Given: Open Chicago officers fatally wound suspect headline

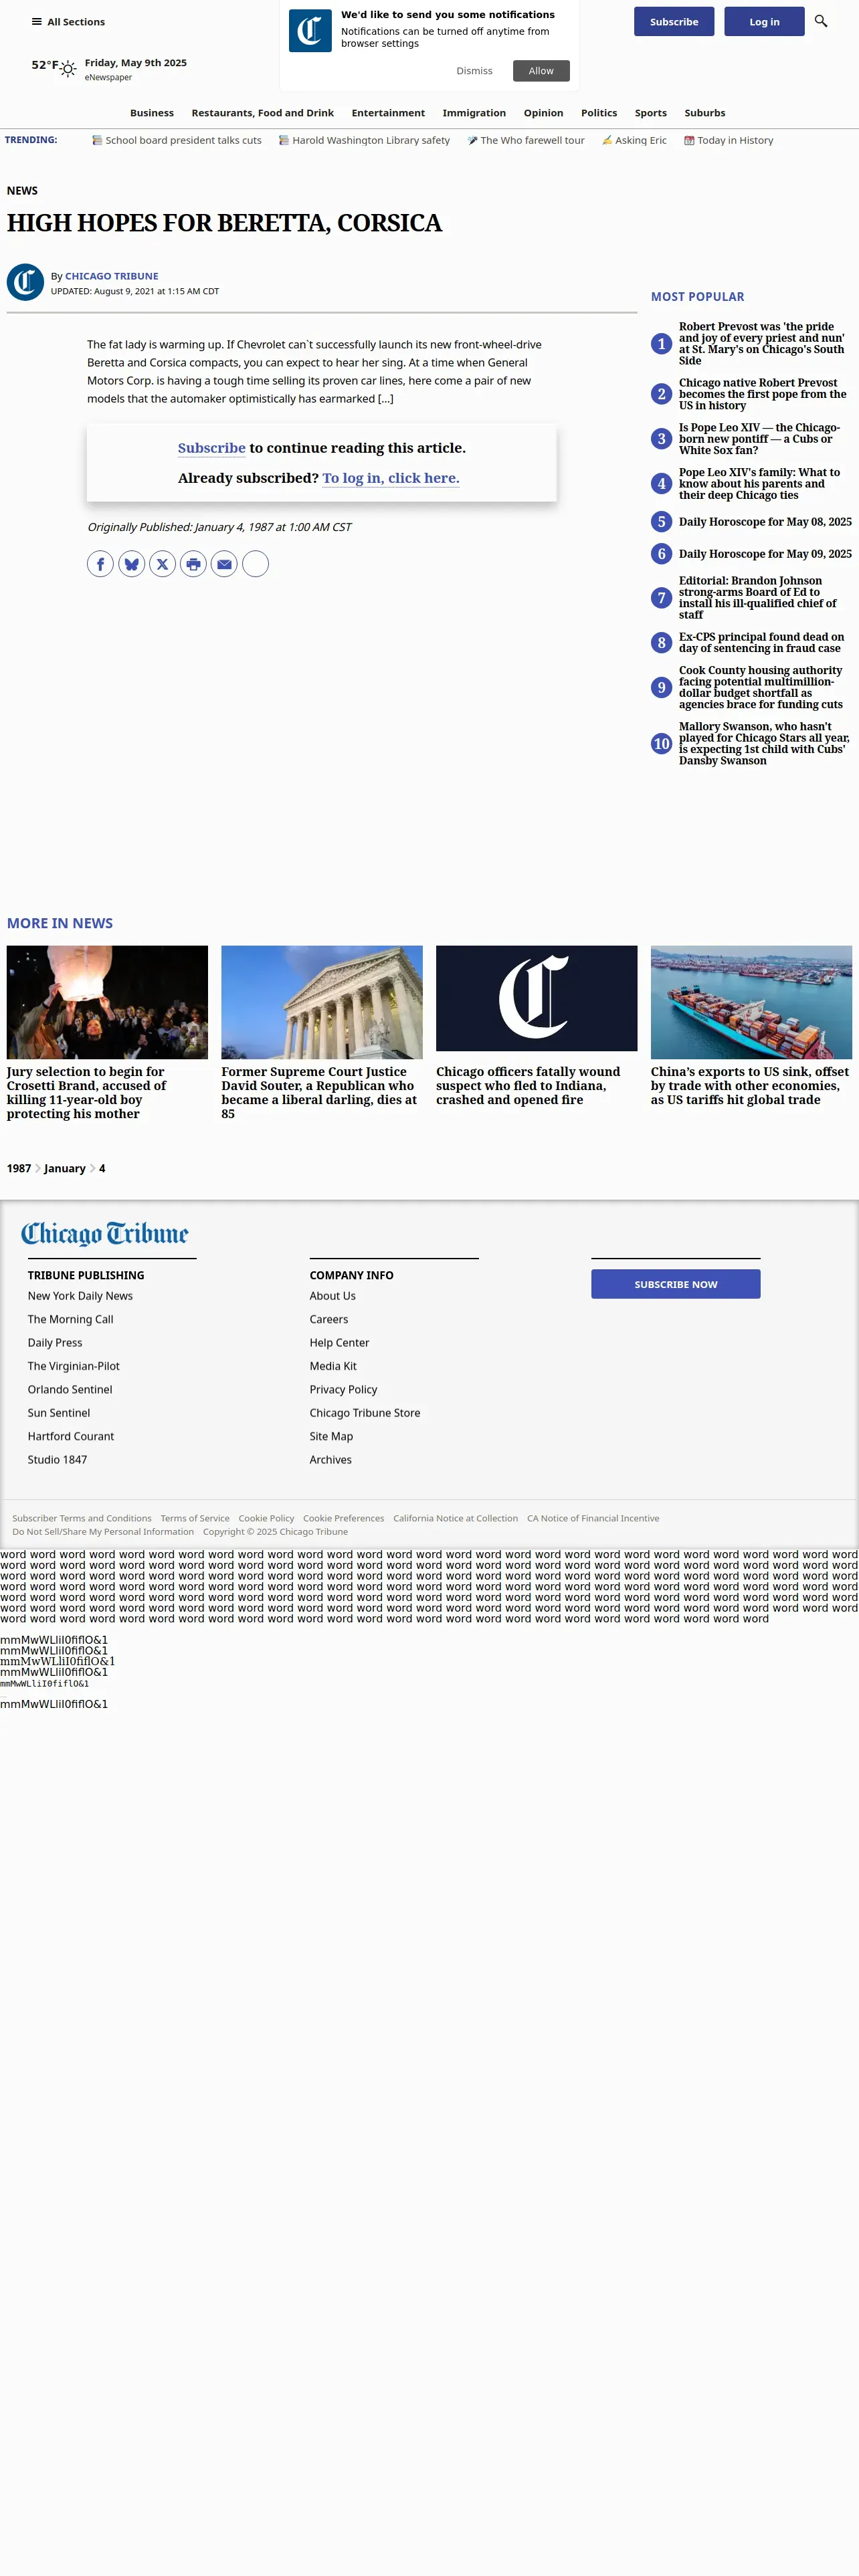Looking at the screenshot, I should [x=528, y=1085].
